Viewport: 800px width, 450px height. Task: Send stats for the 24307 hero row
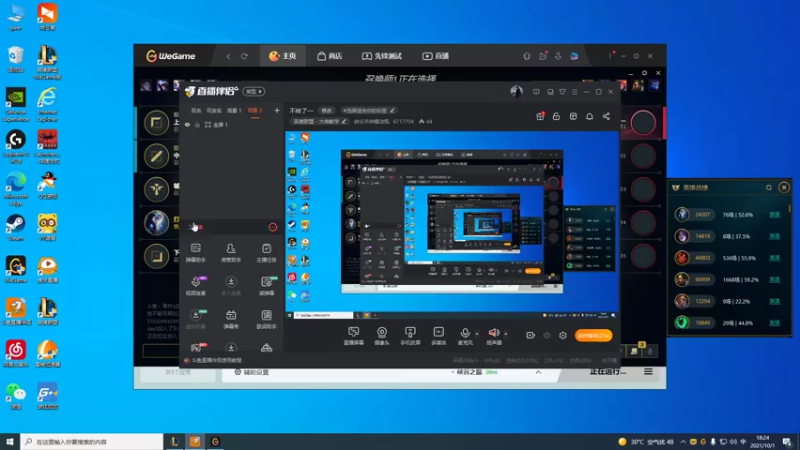tap(774, 215)
